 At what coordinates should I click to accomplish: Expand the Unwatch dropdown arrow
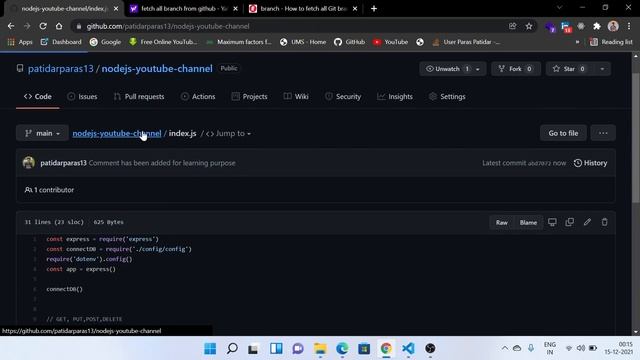pos(478,69)
